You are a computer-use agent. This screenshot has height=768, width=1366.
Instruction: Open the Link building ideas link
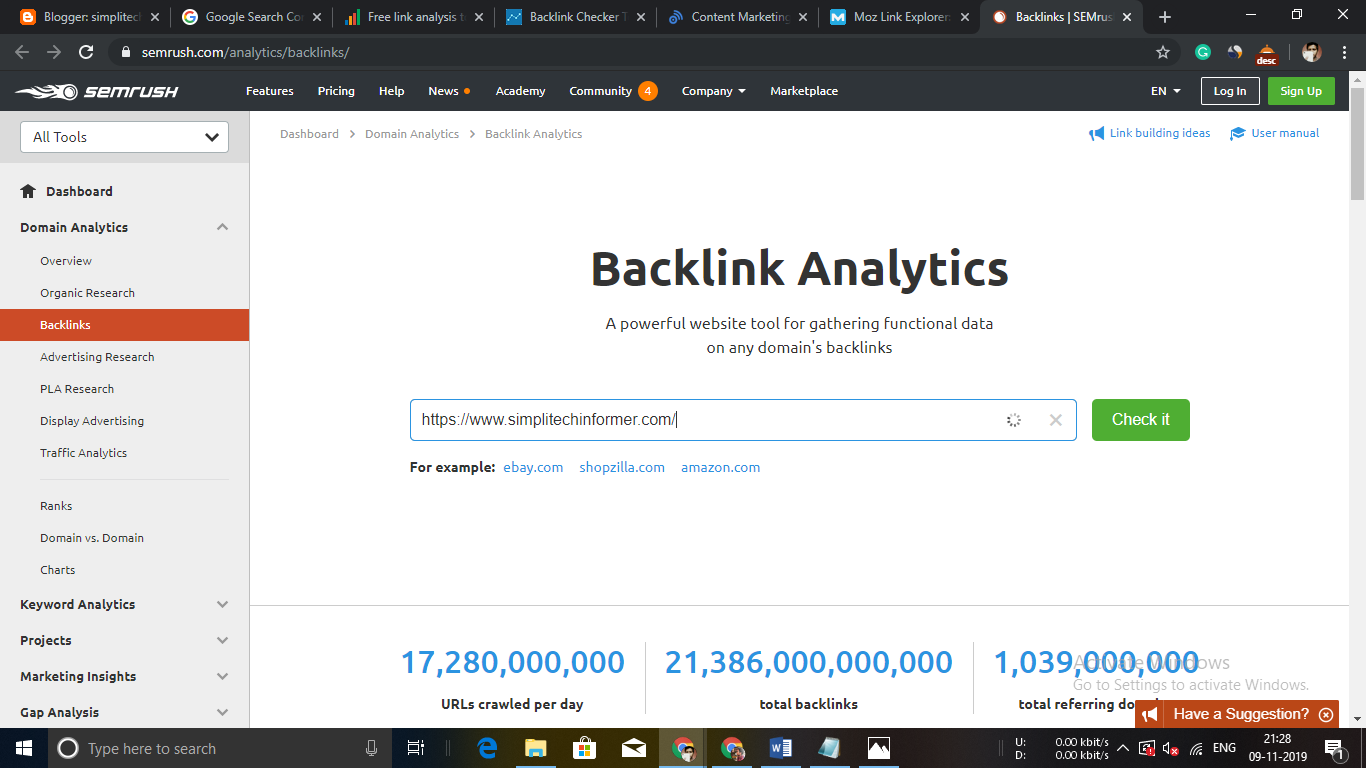pos(1149,133)
